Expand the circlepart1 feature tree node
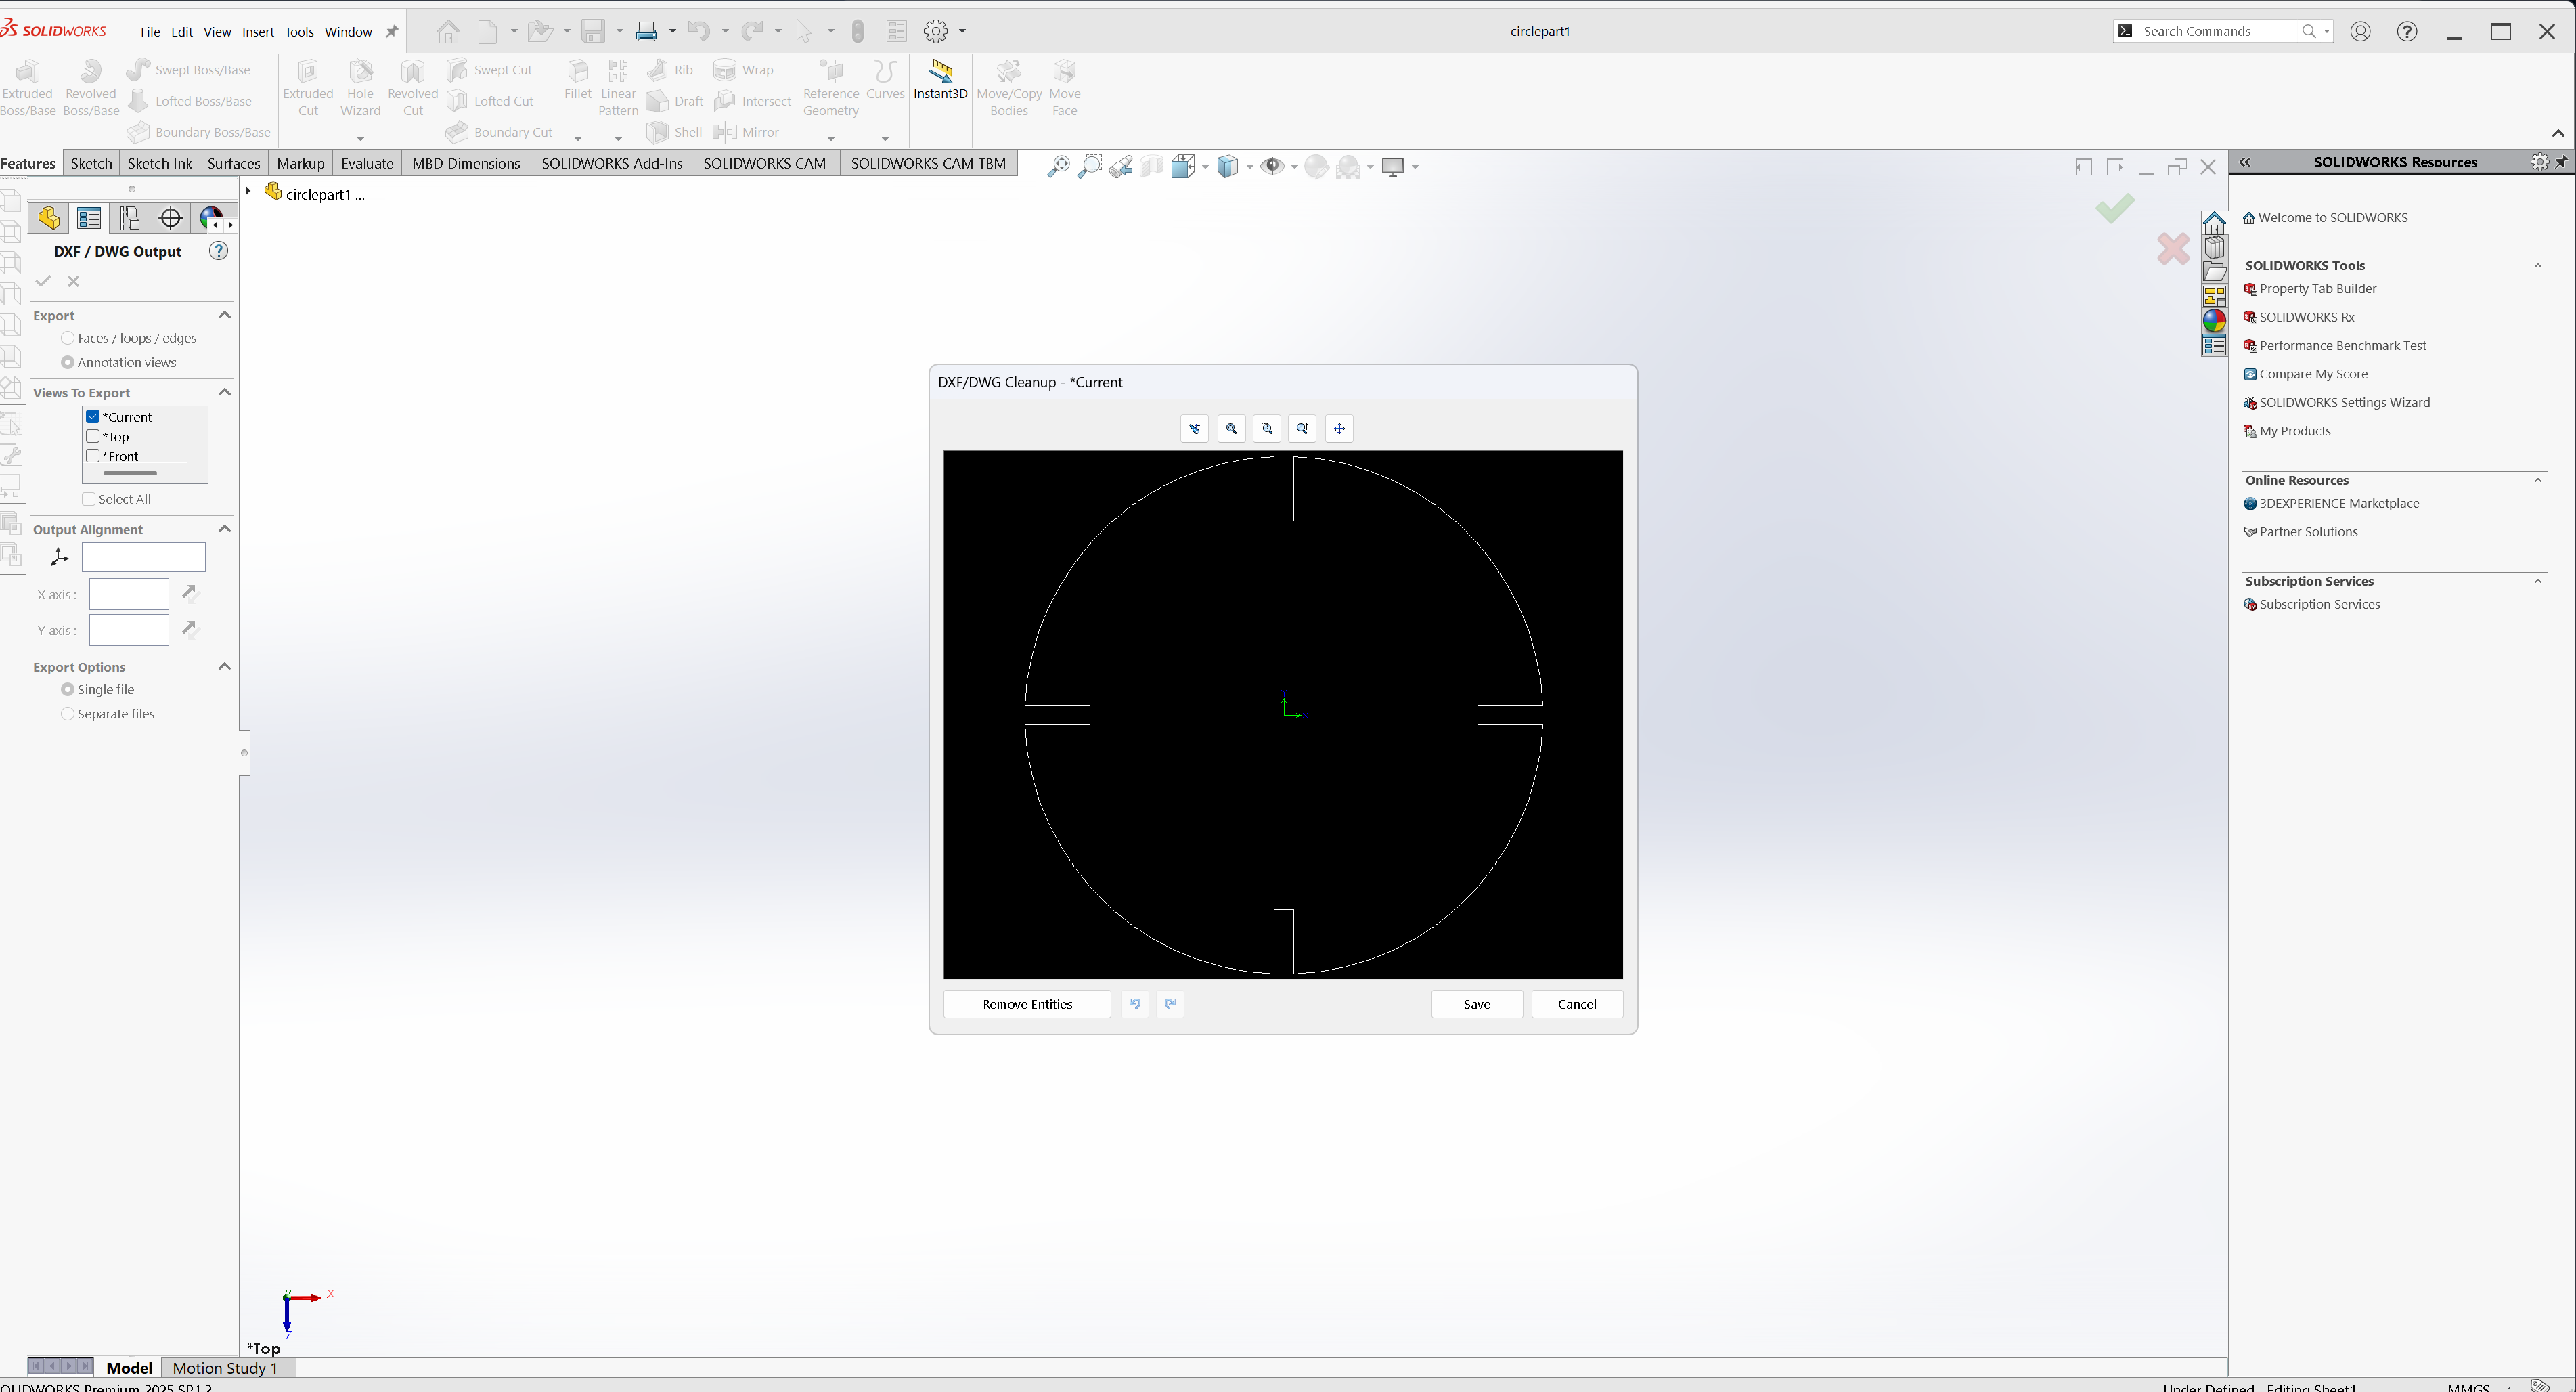Image resolution: width=2576 pixels, height=1392 pixels. pyautogui.click(x=248, y=190)
